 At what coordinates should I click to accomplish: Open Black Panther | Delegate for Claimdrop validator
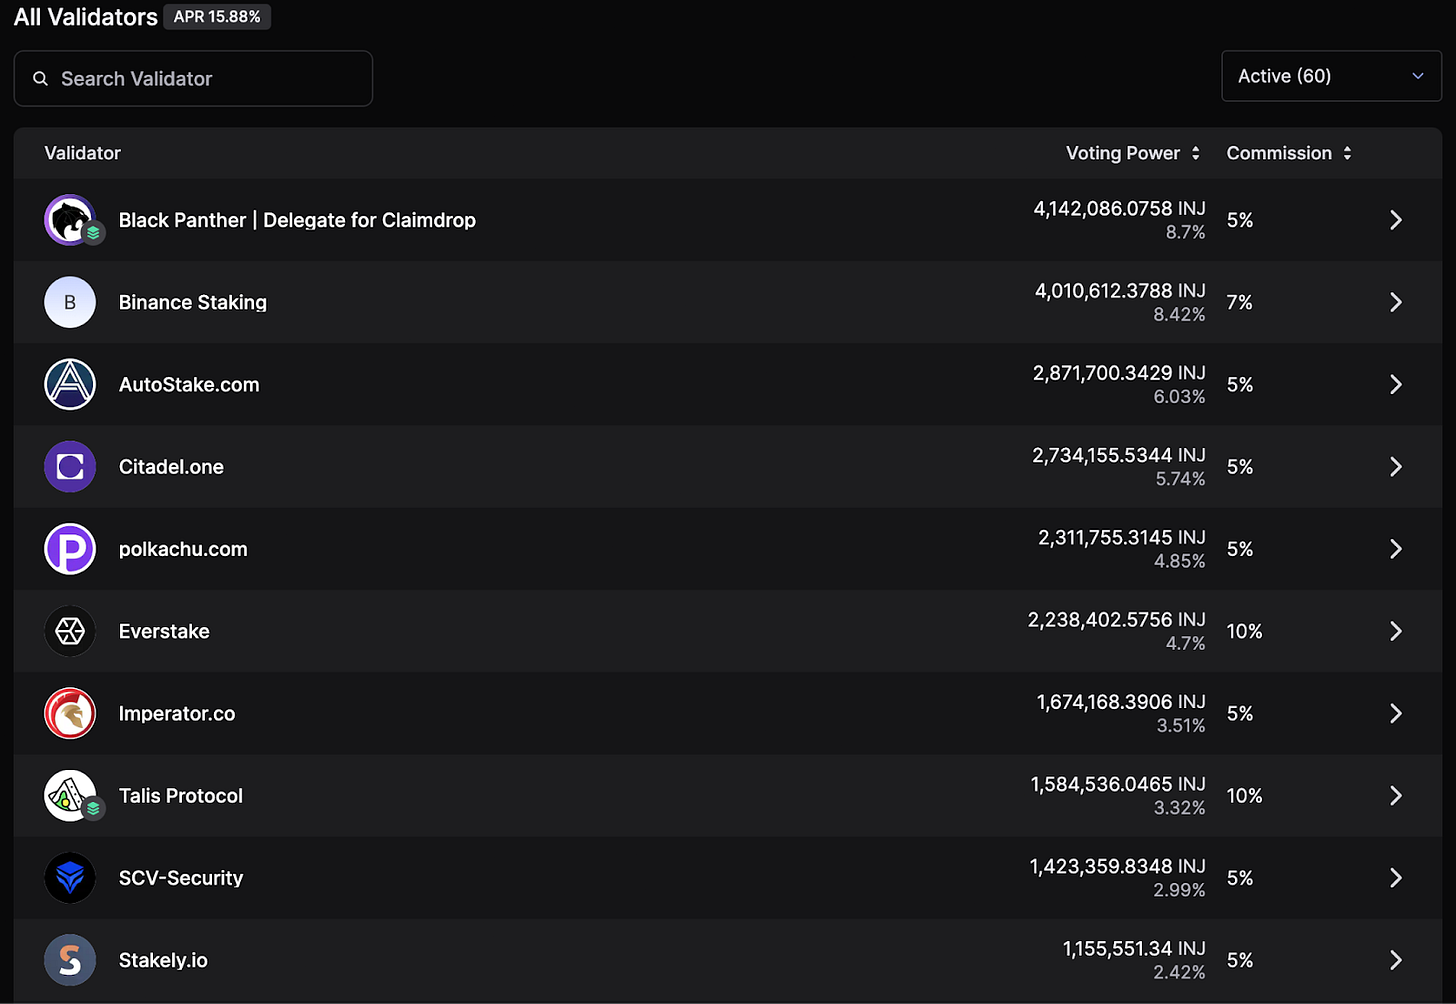coord(297,220)
